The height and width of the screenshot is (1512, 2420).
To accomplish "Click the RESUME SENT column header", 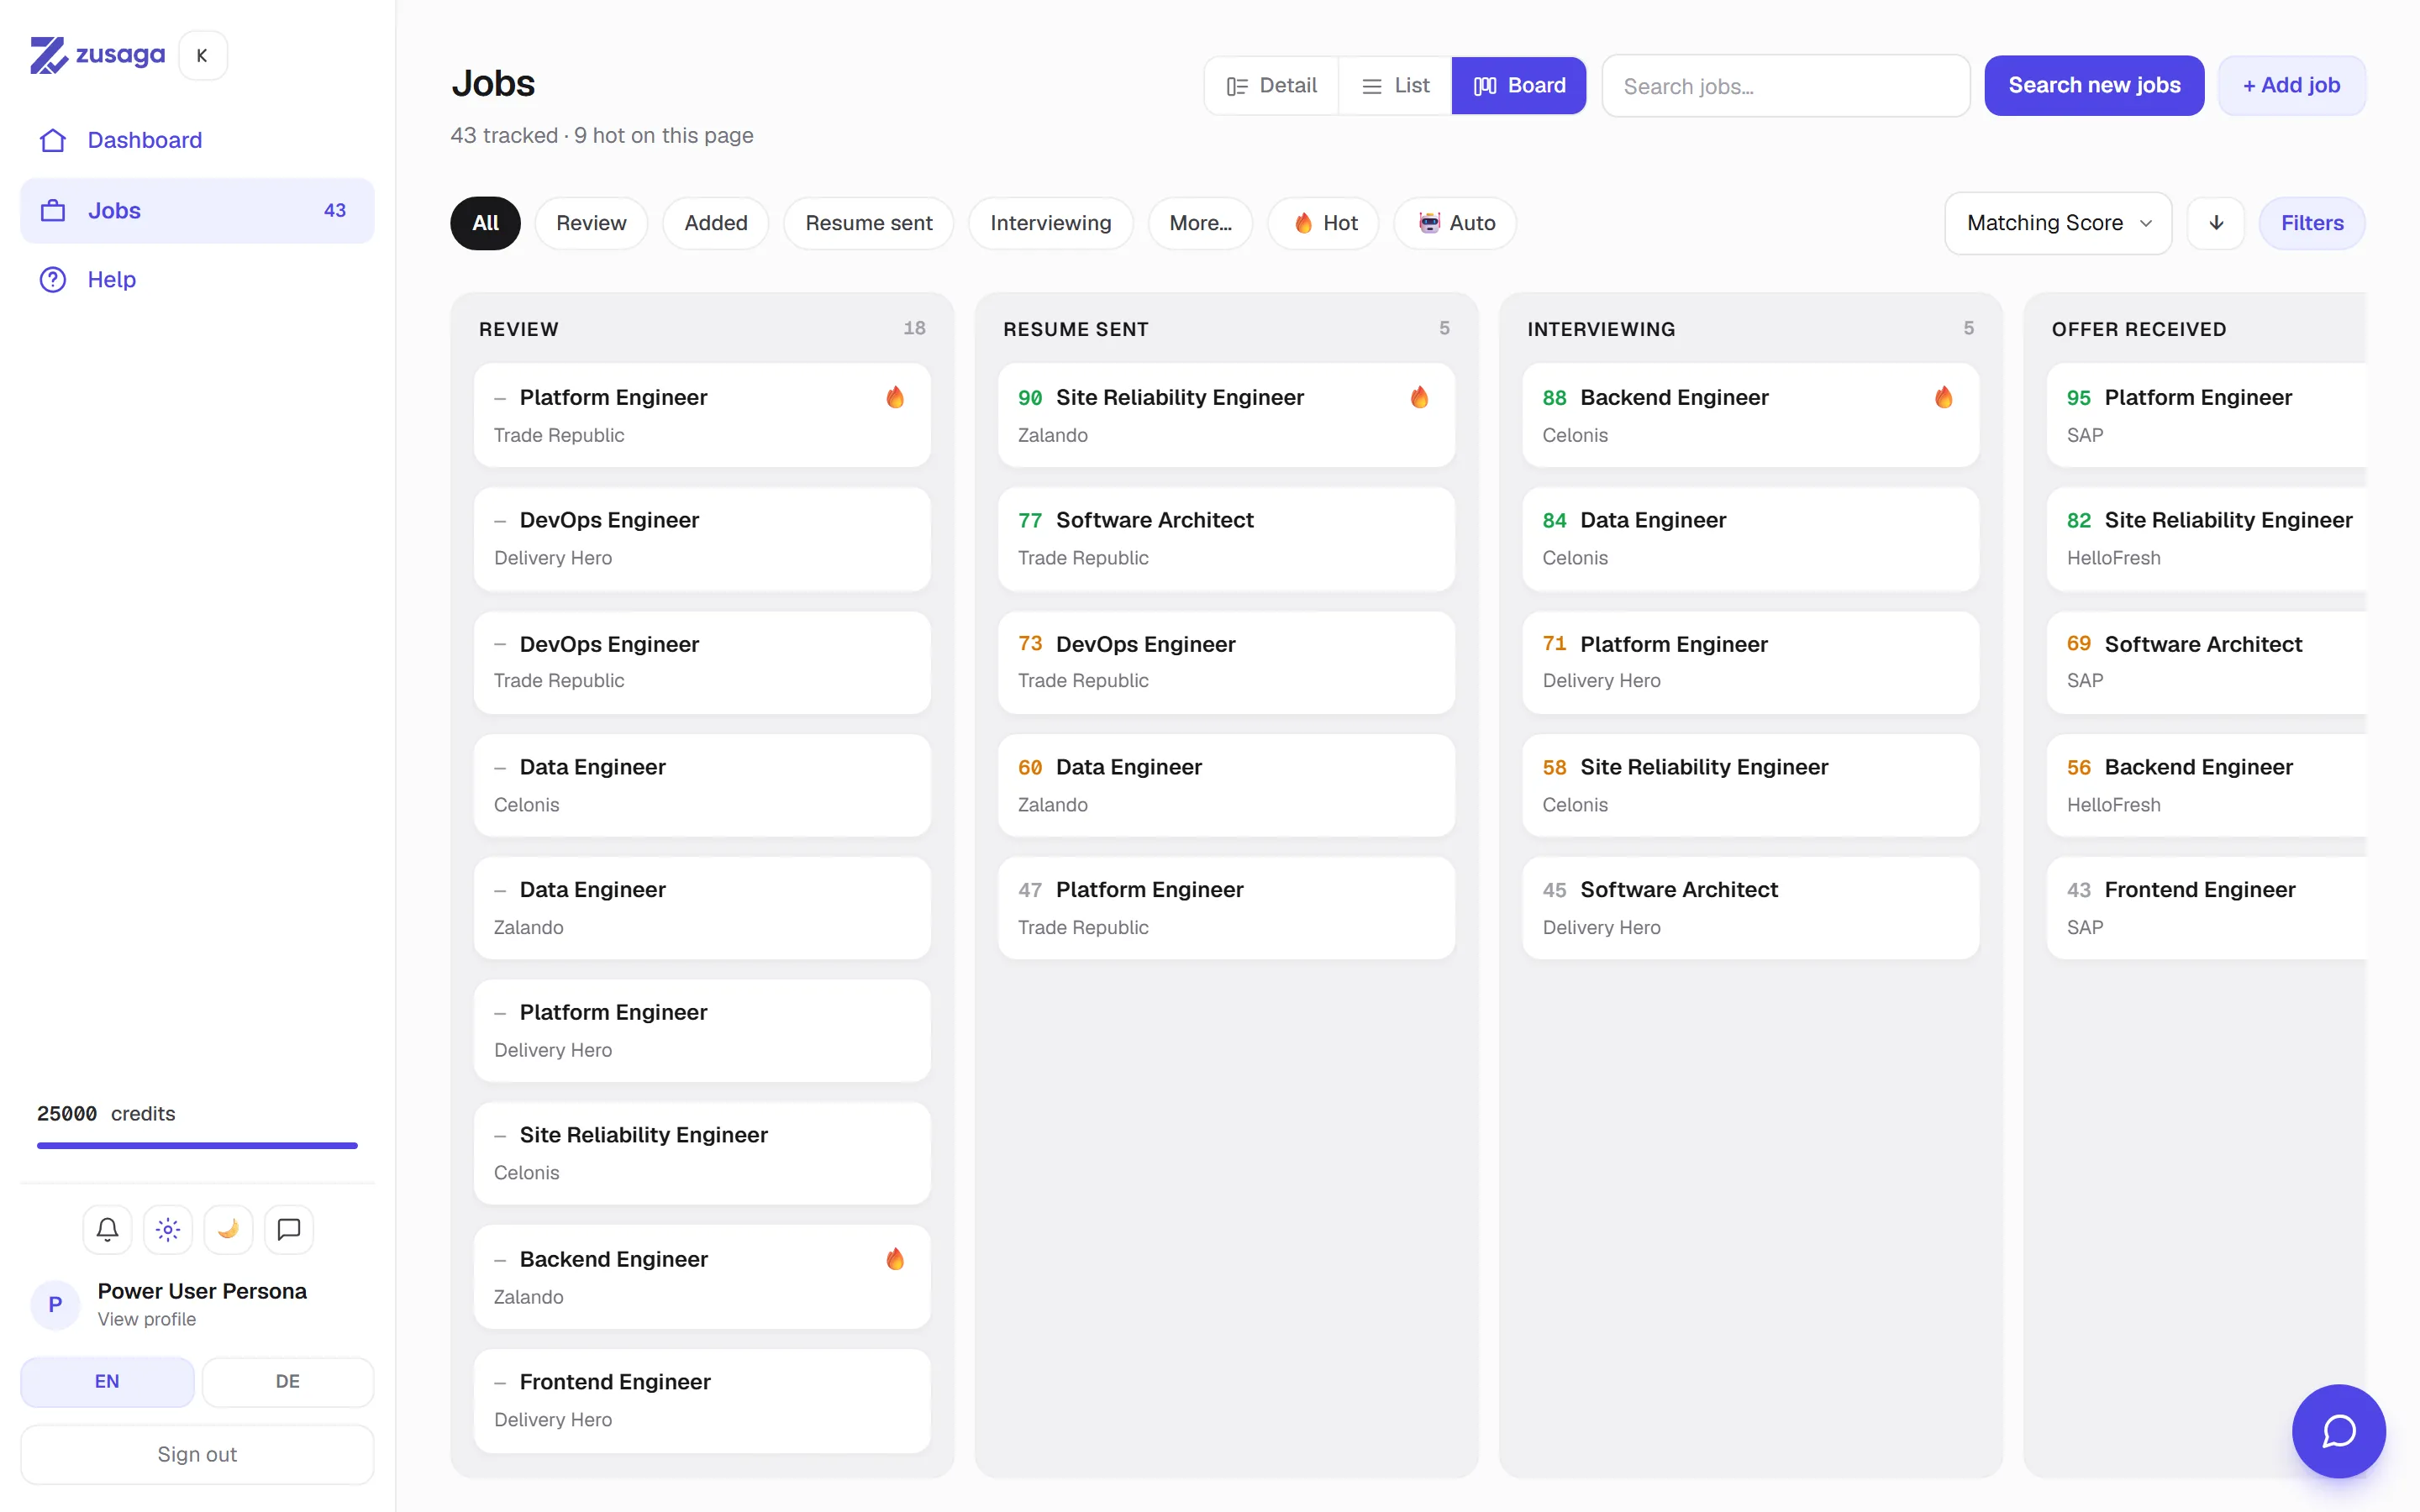I will pyautogui.click(x=1076, y=329).
